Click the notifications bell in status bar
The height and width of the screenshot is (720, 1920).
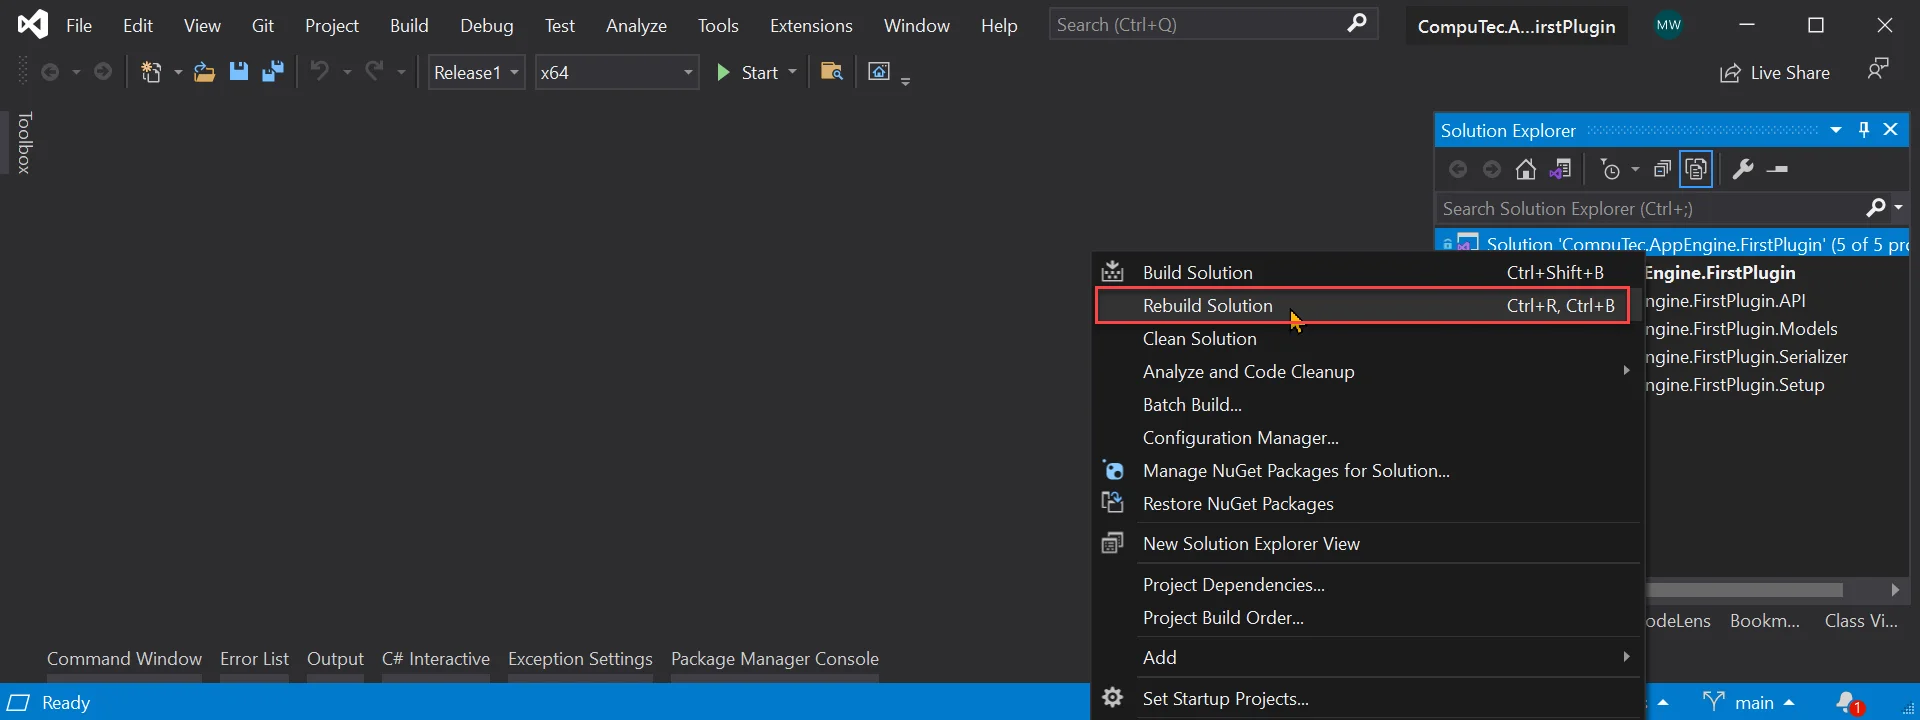(x=1848, y=703)
